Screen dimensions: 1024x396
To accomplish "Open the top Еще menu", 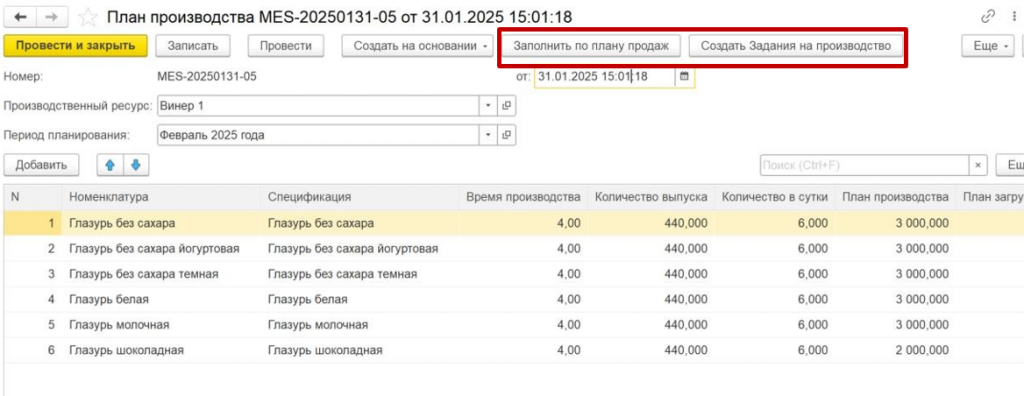I will (986, 46).
